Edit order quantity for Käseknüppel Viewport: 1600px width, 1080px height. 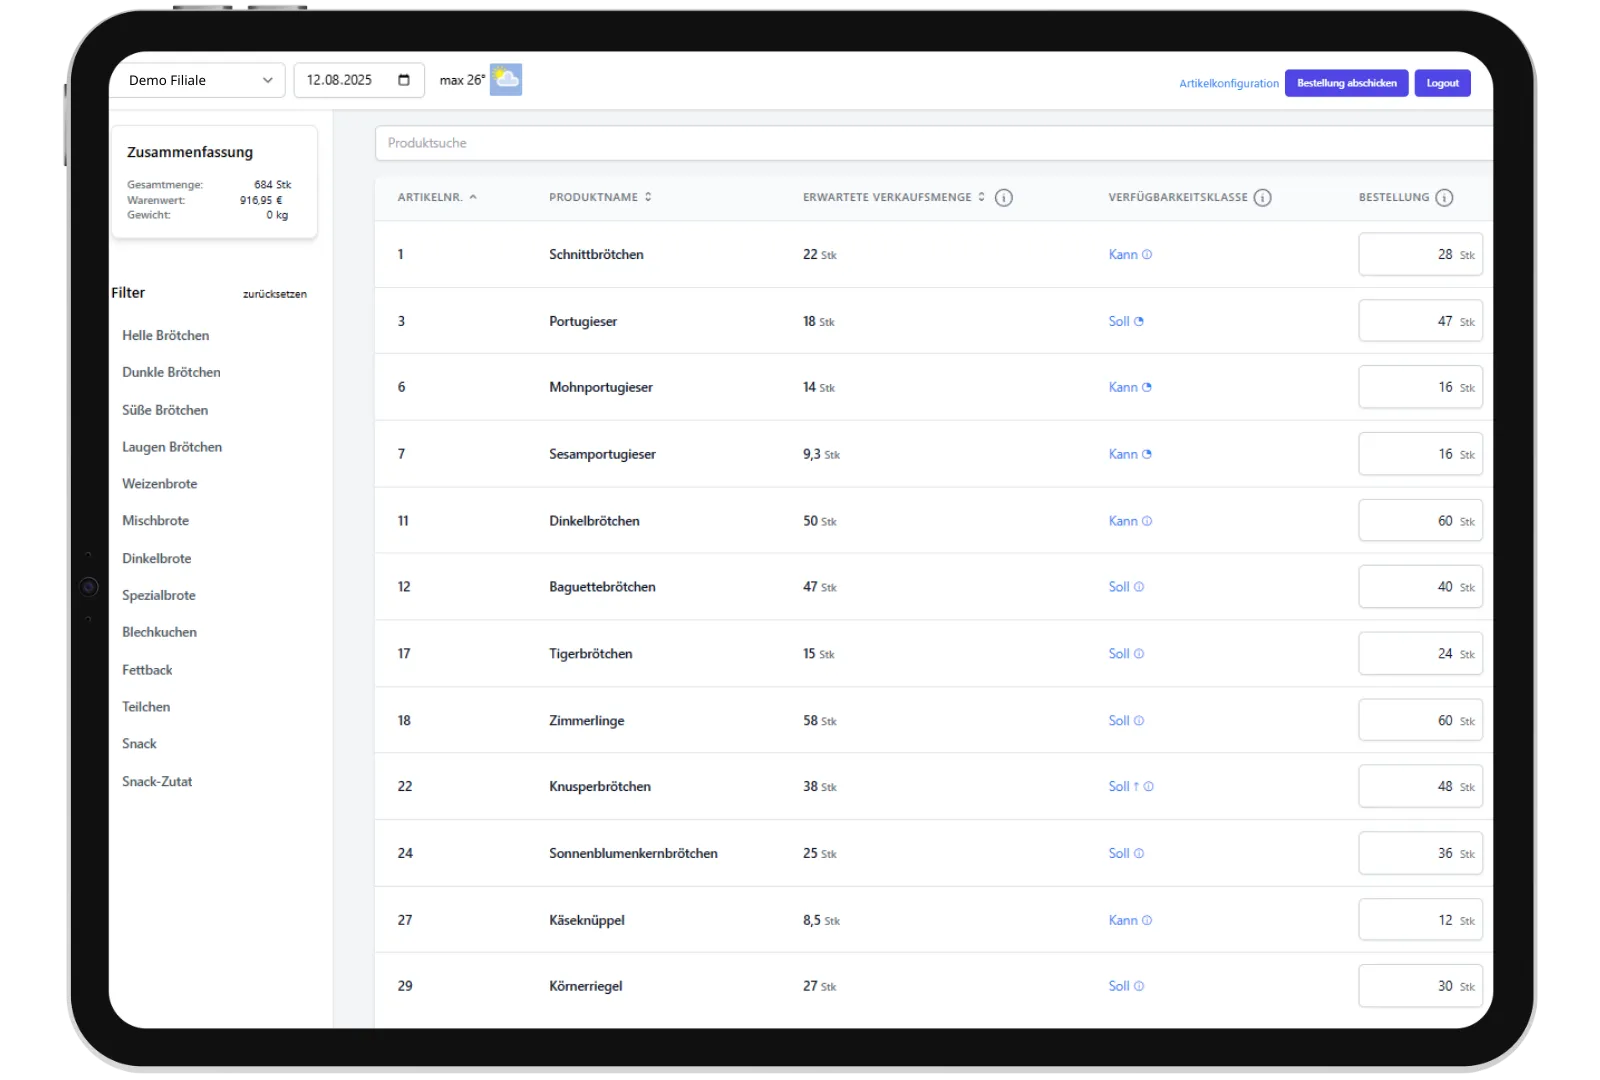click(1420, 921)
